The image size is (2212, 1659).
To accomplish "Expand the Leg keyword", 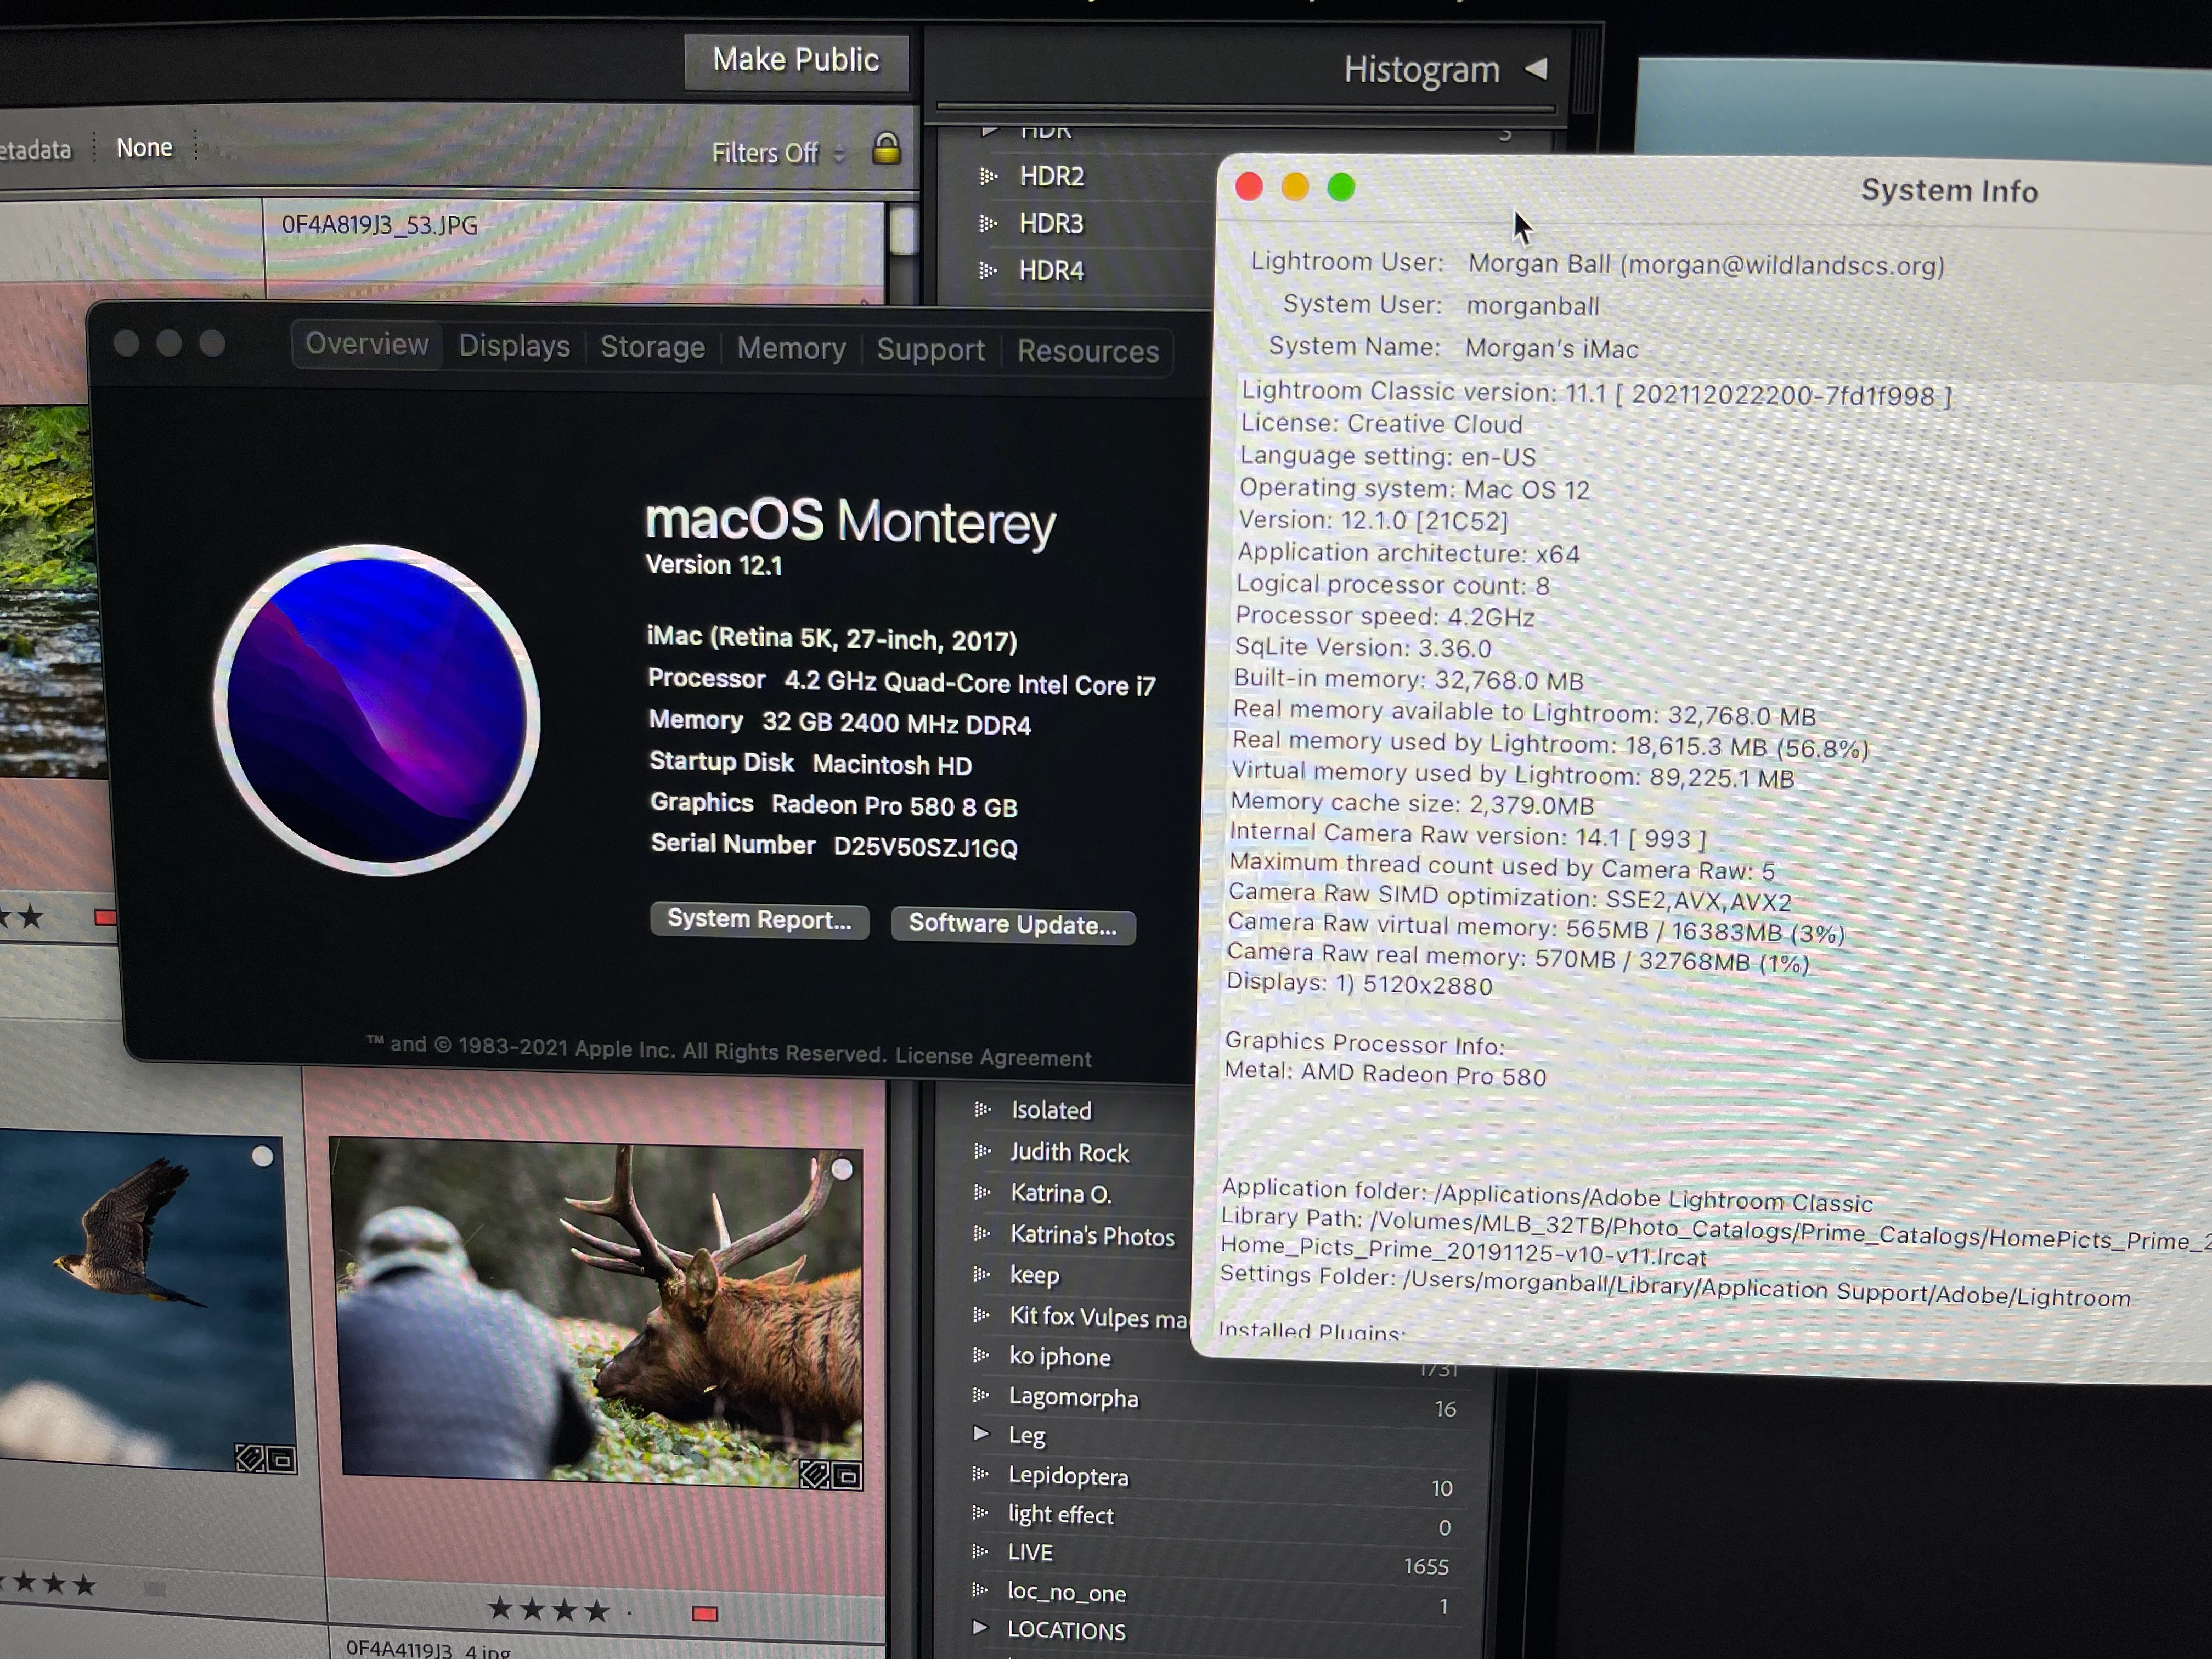I will point(981,1434).
